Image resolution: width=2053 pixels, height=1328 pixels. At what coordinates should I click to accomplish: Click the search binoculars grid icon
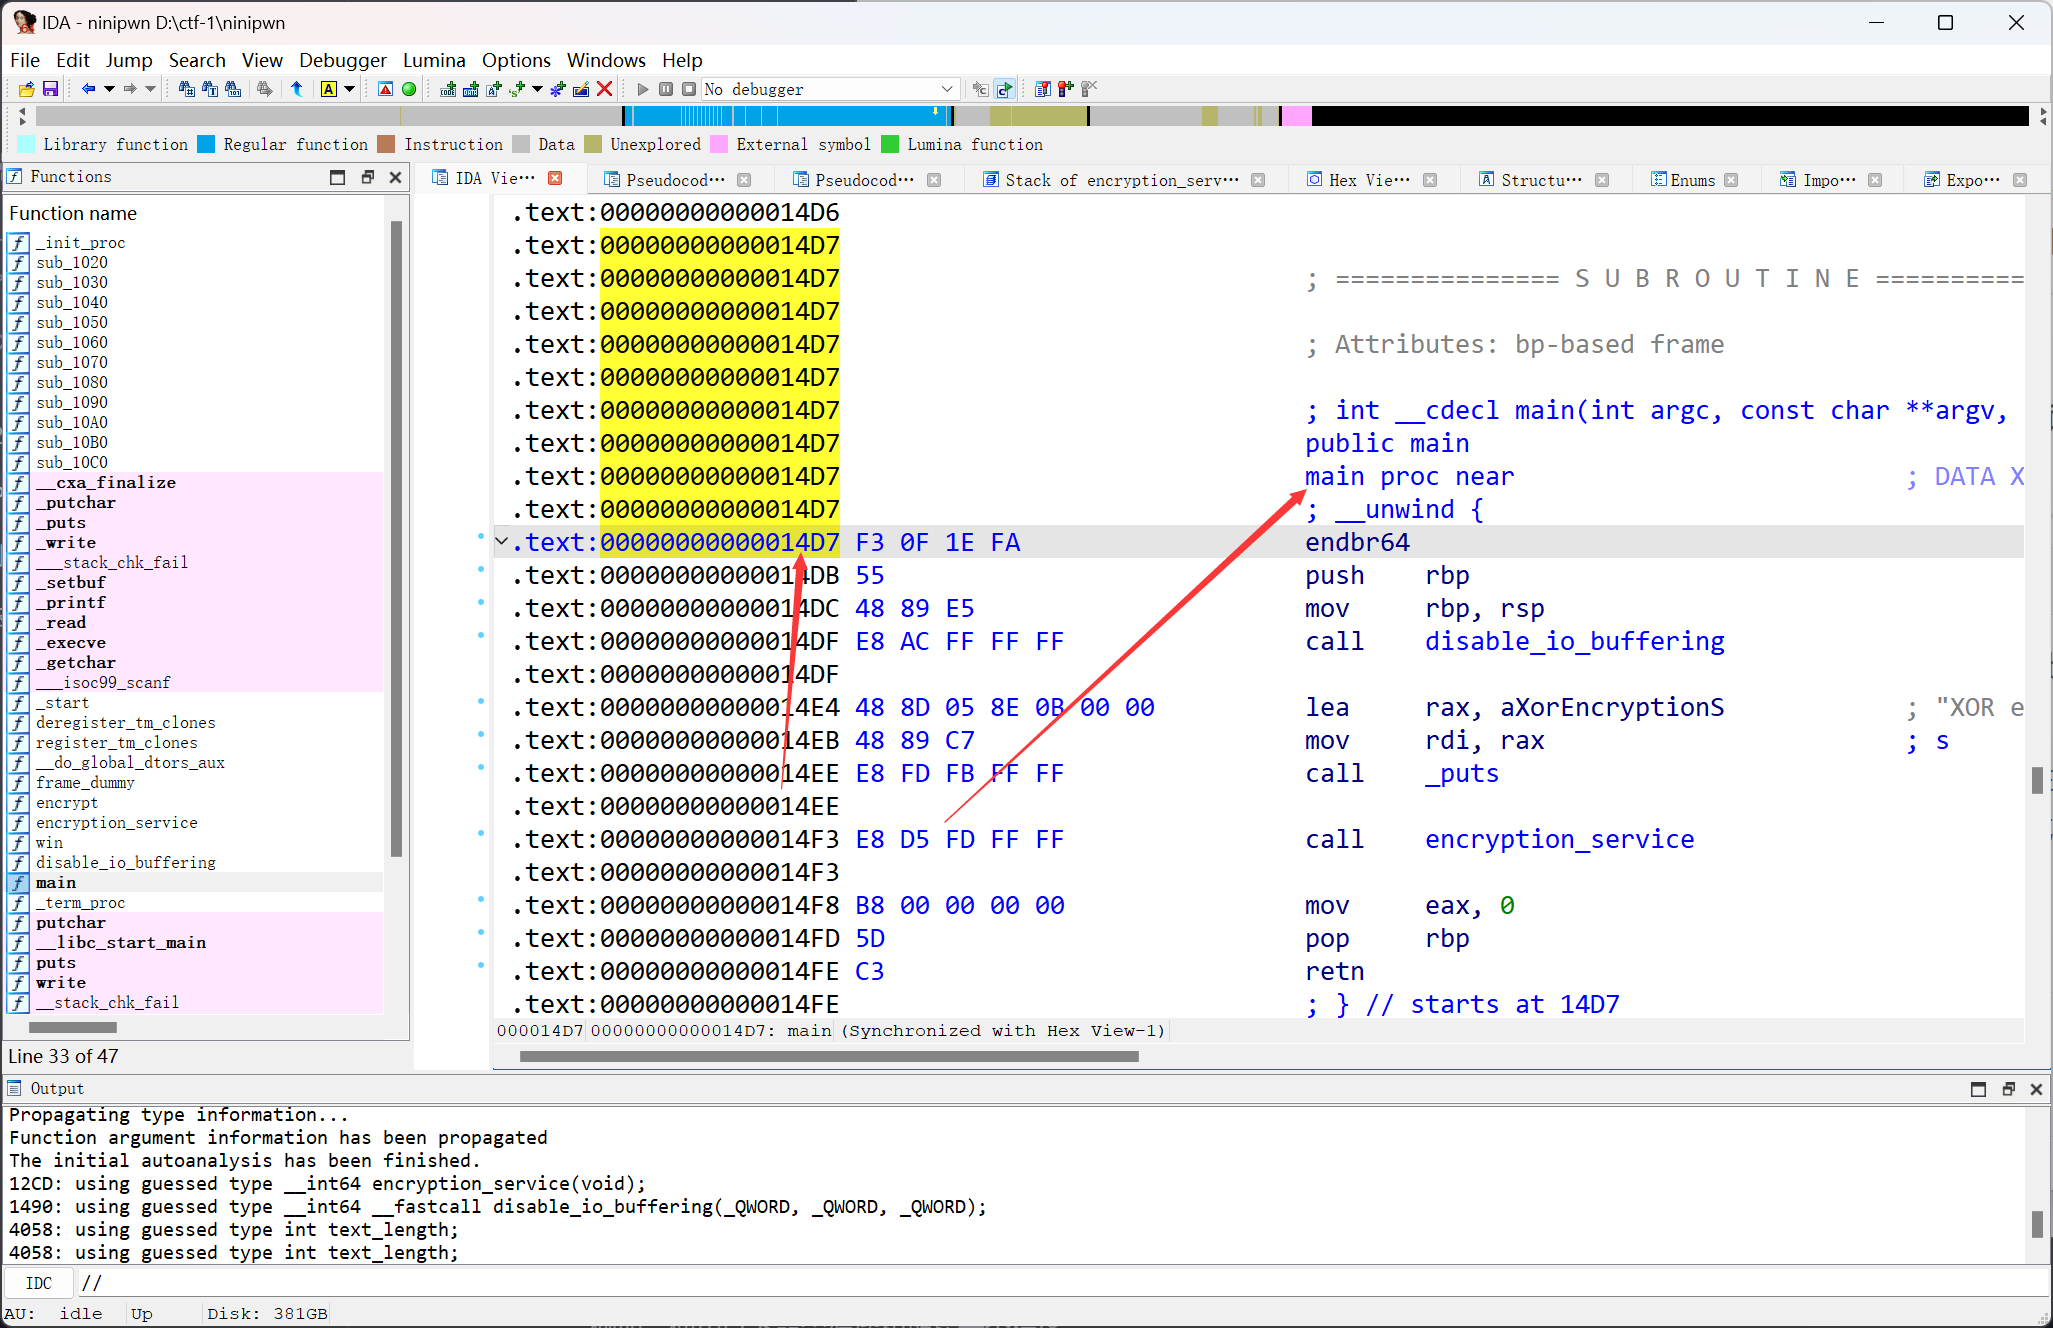click(186, 89)
